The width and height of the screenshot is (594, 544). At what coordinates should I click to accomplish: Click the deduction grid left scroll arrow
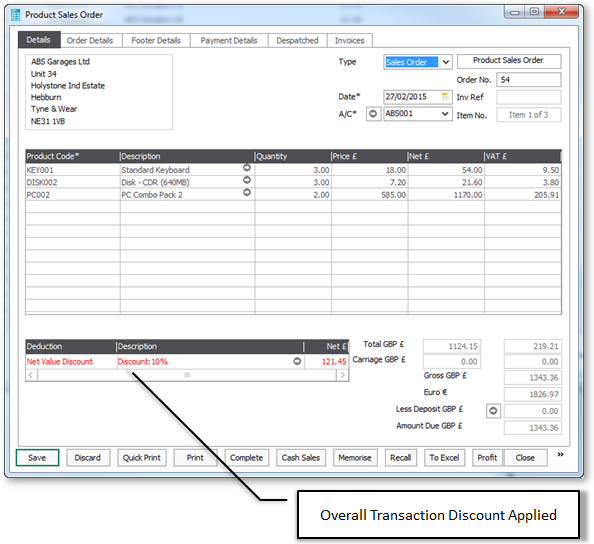[x=31, y=375]
